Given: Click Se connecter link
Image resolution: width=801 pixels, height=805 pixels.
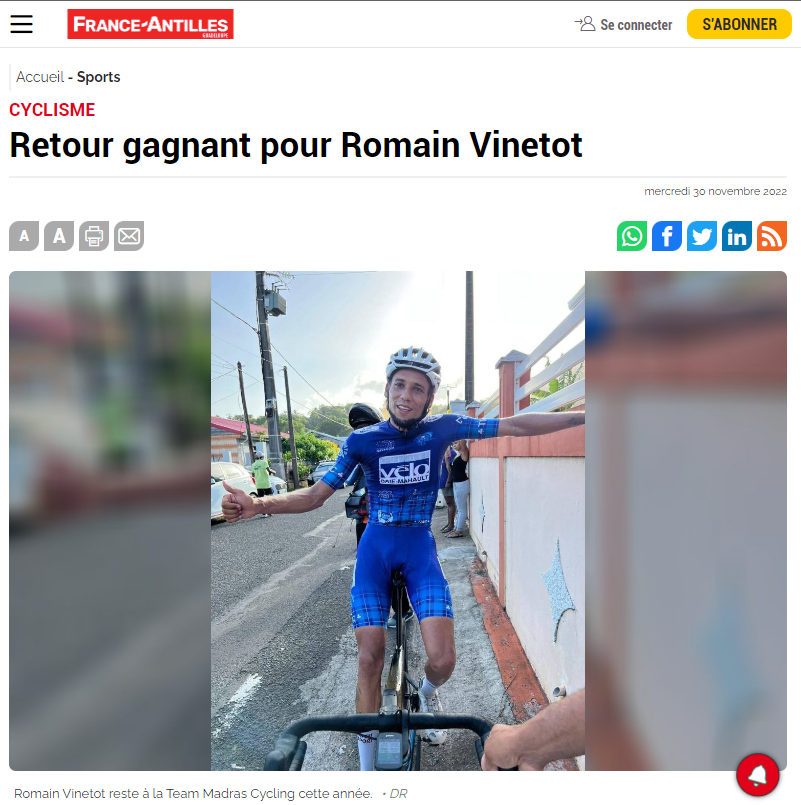Looking at the screenshot, I should (x=636, y=25).
